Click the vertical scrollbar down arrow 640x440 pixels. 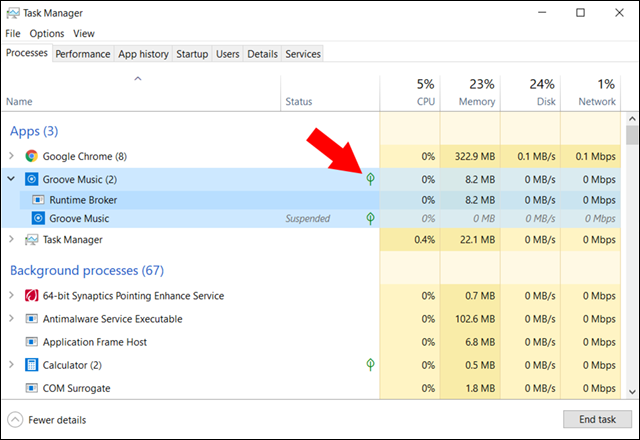631,391
